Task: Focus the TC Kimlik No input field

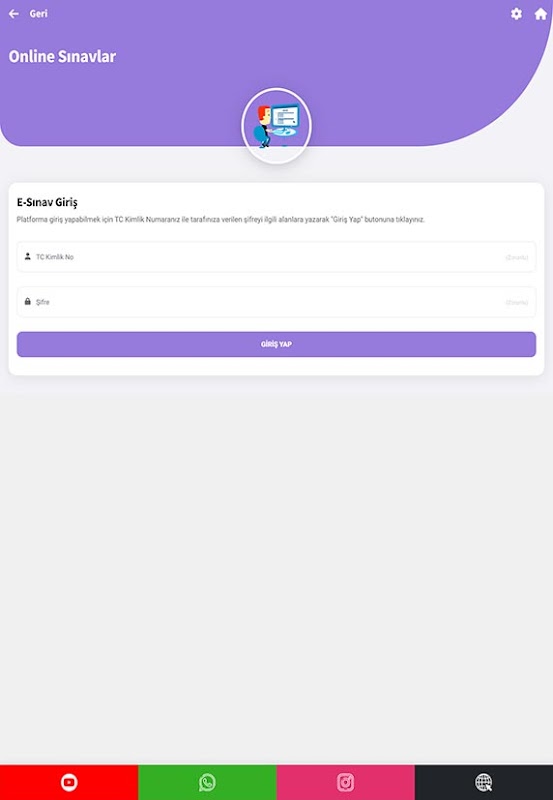Action: point(276,257)
